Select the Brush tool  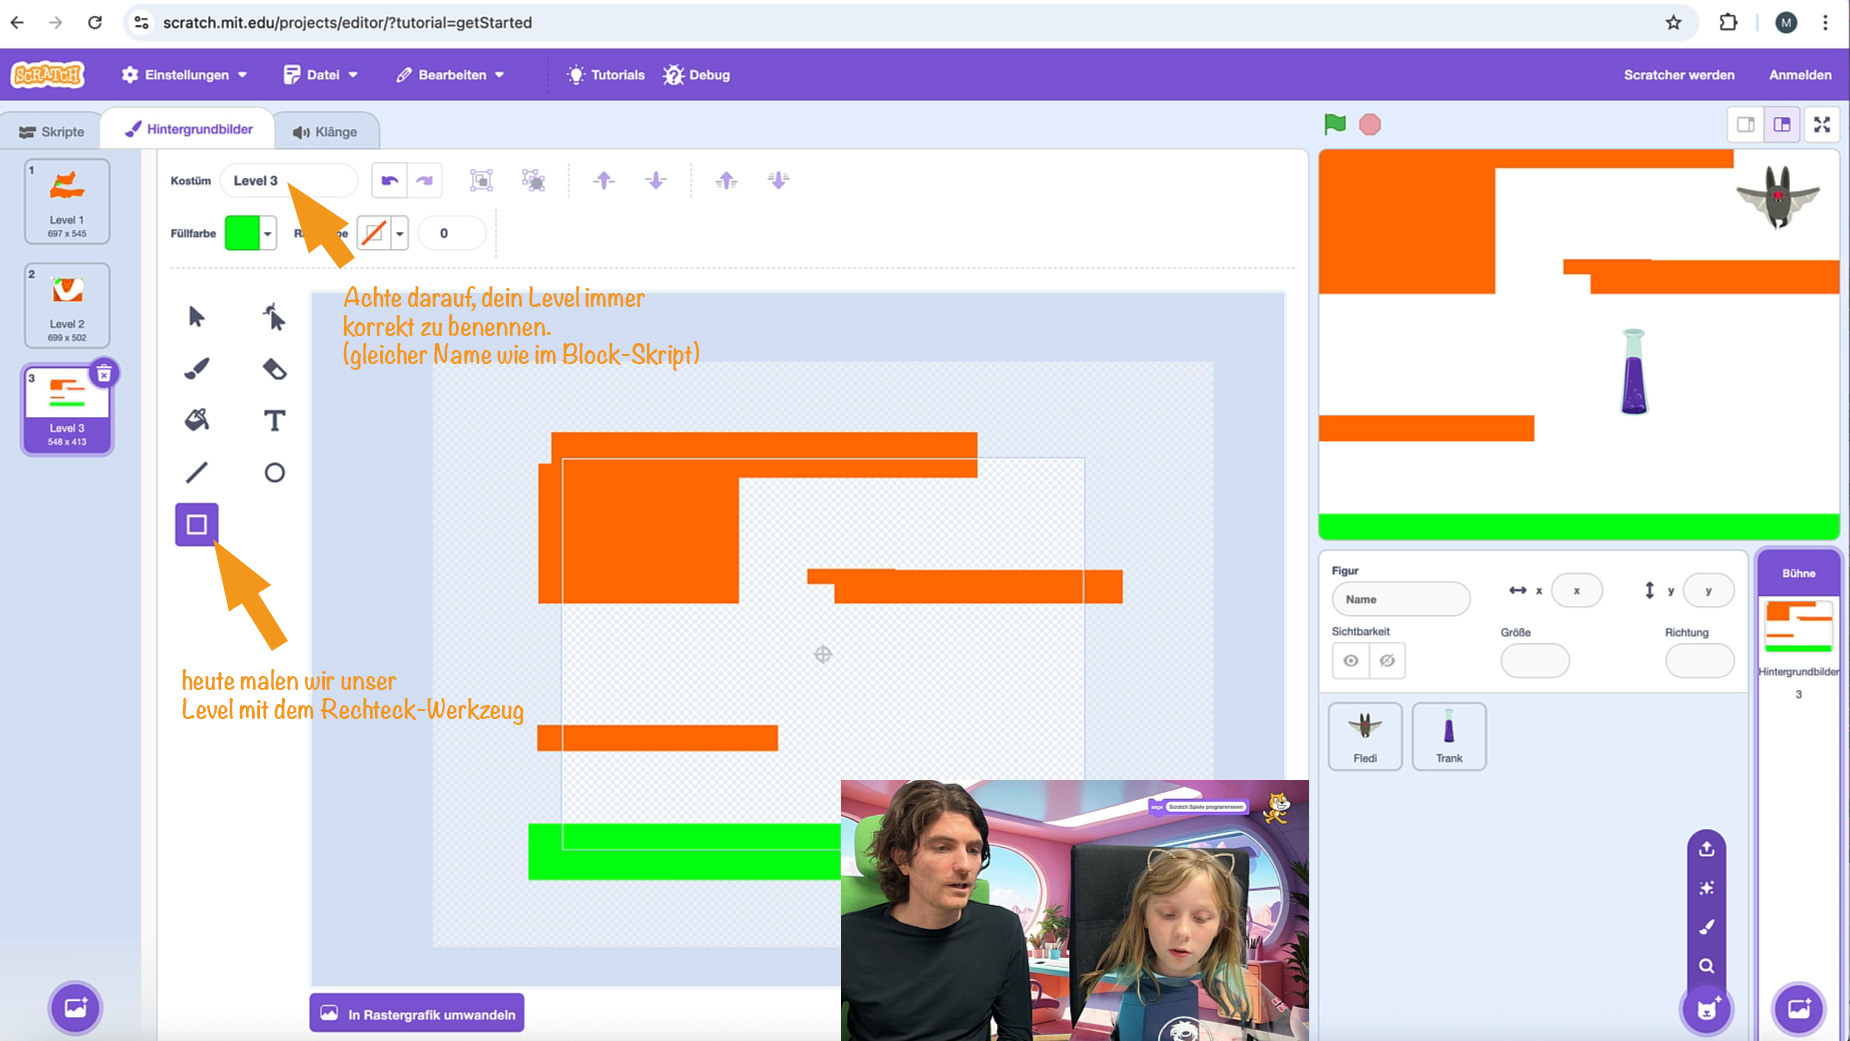197,369
